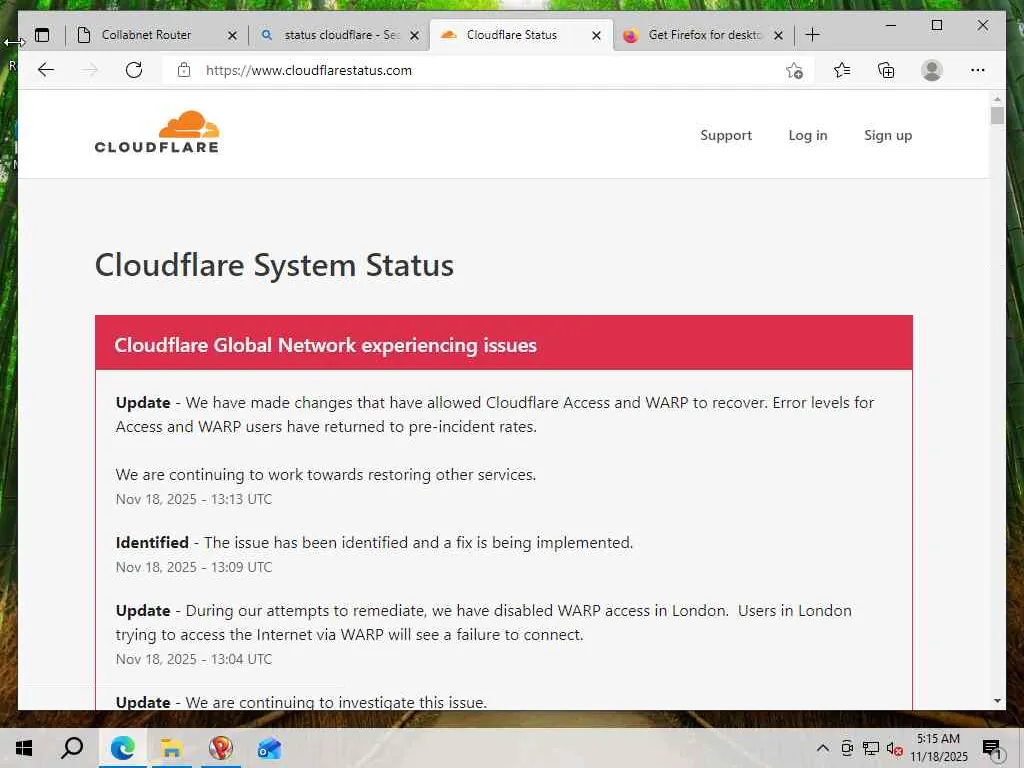
Task: Switch to the status cloudflare search tab
Action: coord(339,35)
